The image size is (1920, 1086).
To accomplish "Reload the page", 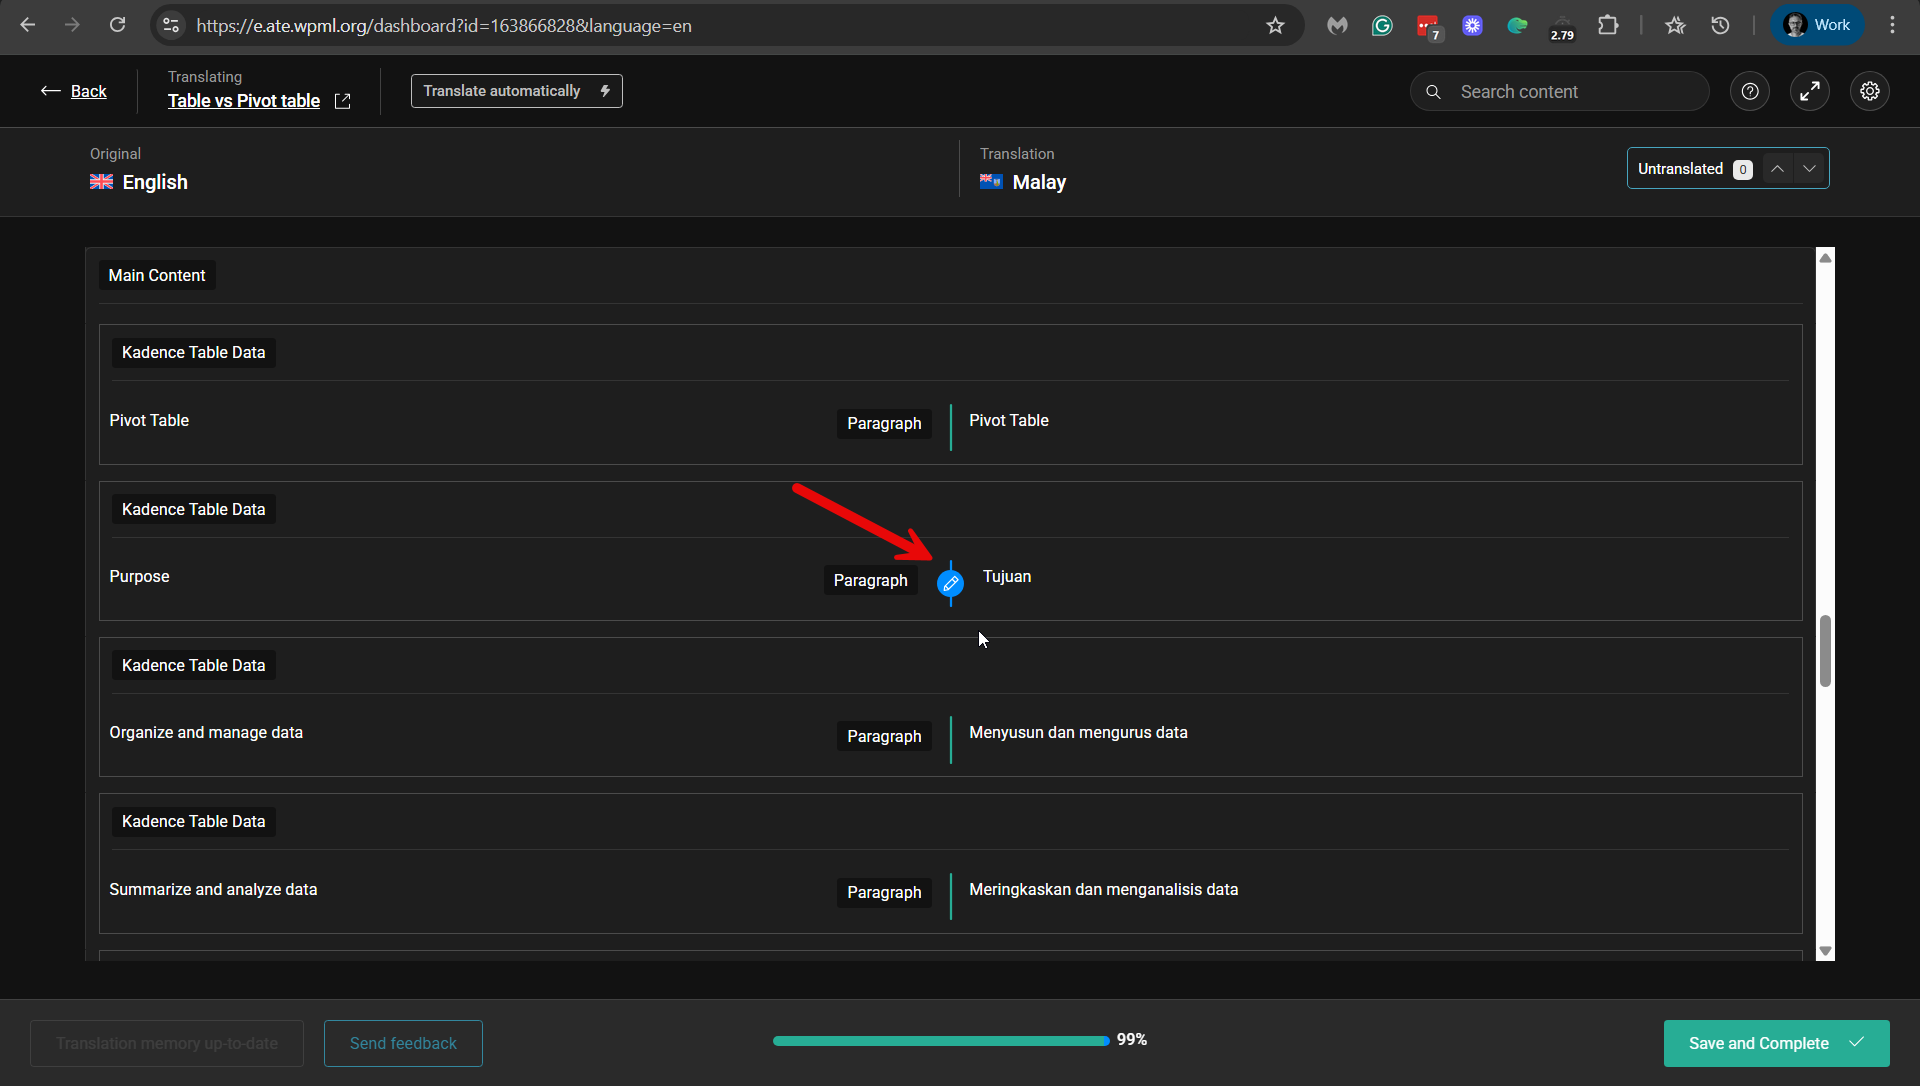I will 118,26.
